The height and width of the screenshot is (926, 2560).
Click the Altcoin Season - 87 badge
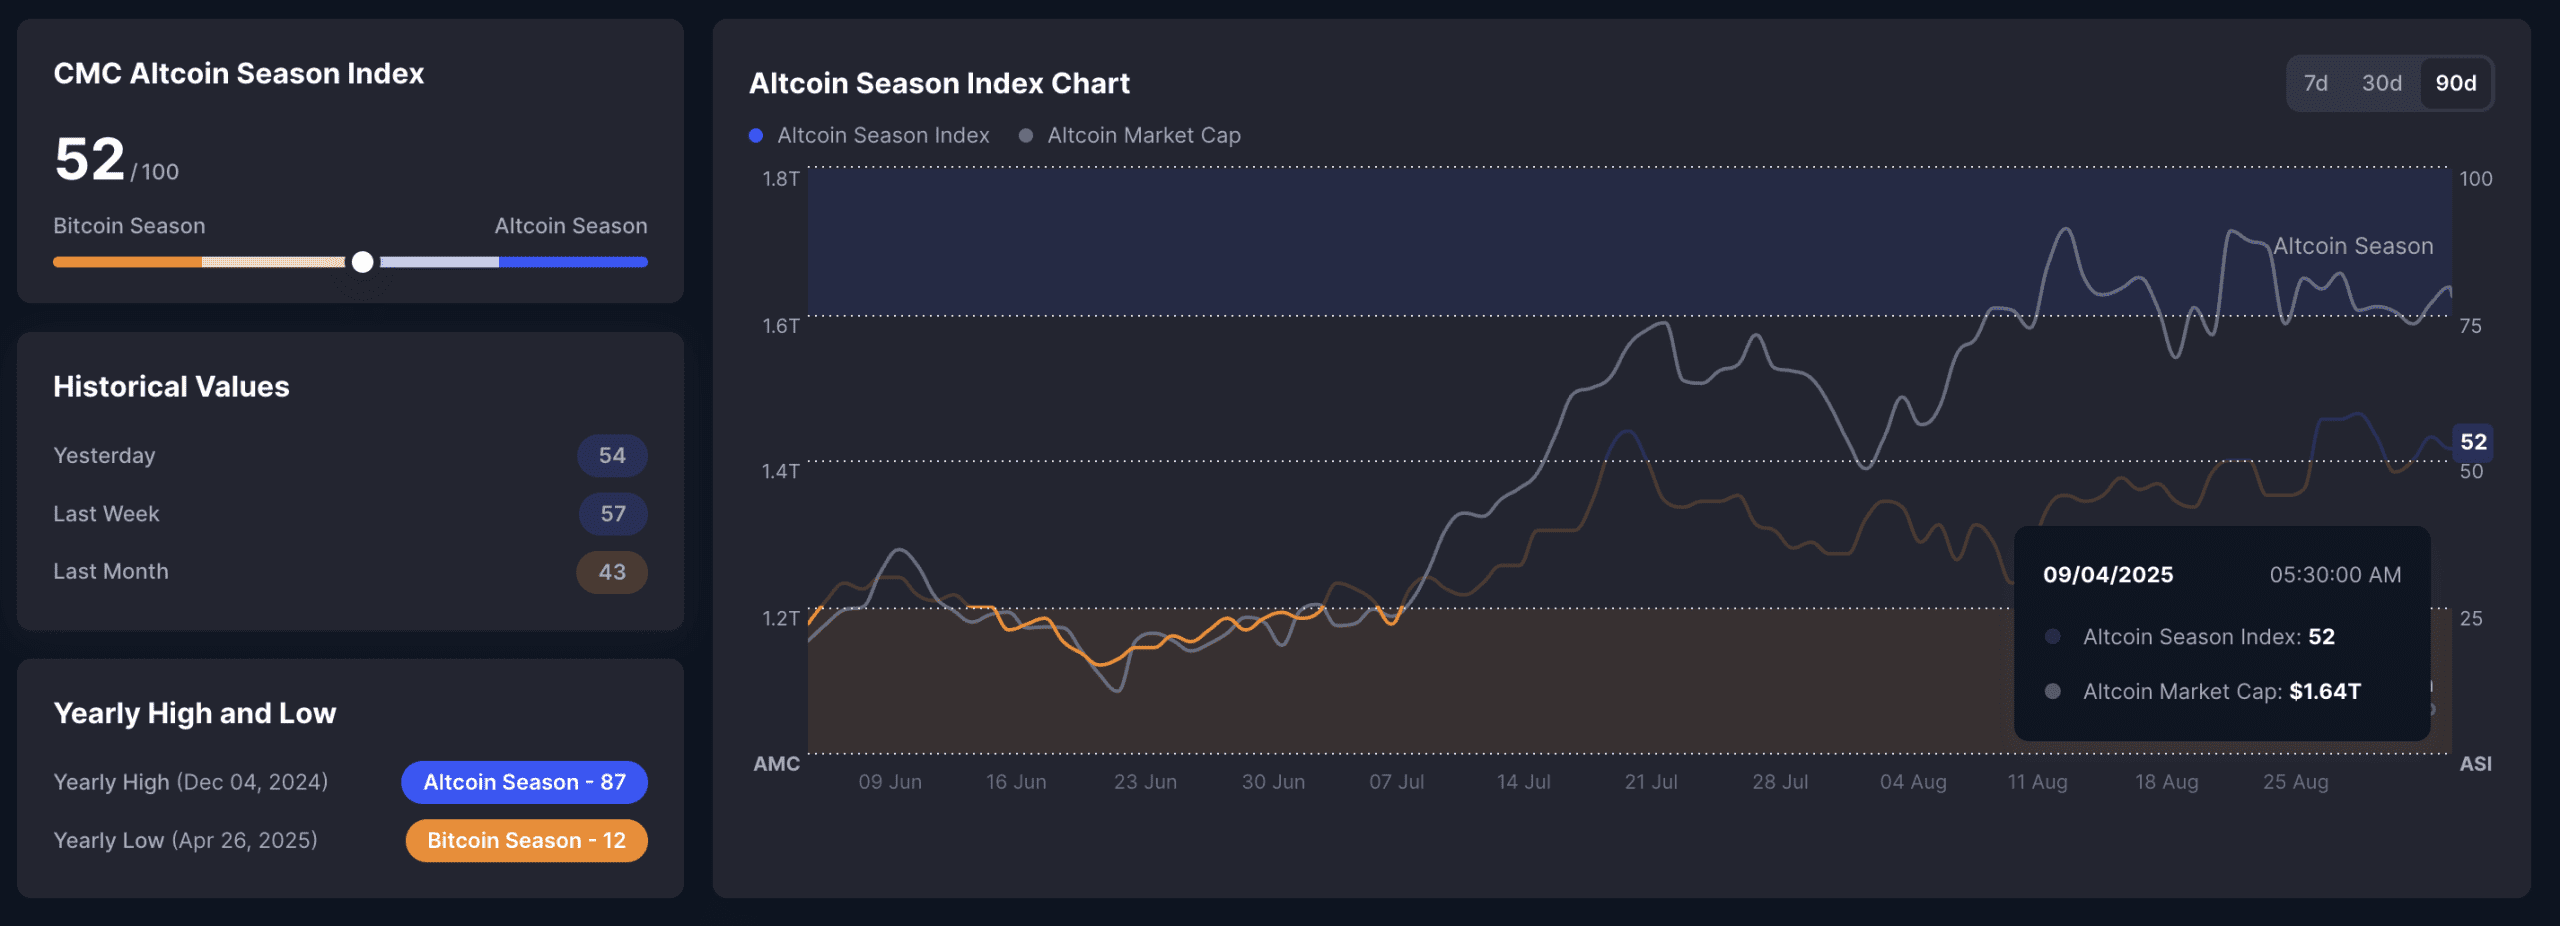(x=524, y=782)
